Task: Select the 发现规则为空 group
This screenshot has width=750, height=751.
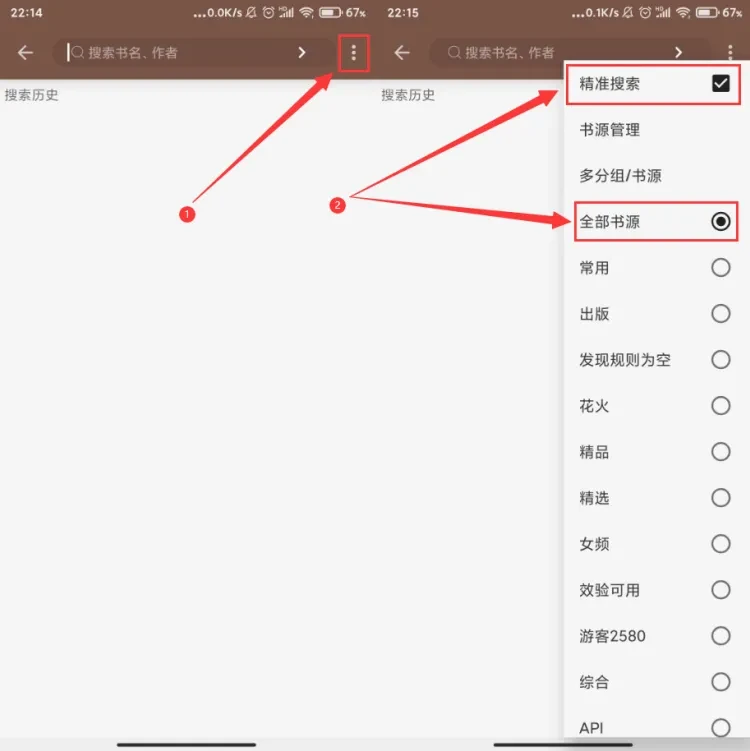Action: 720,360
